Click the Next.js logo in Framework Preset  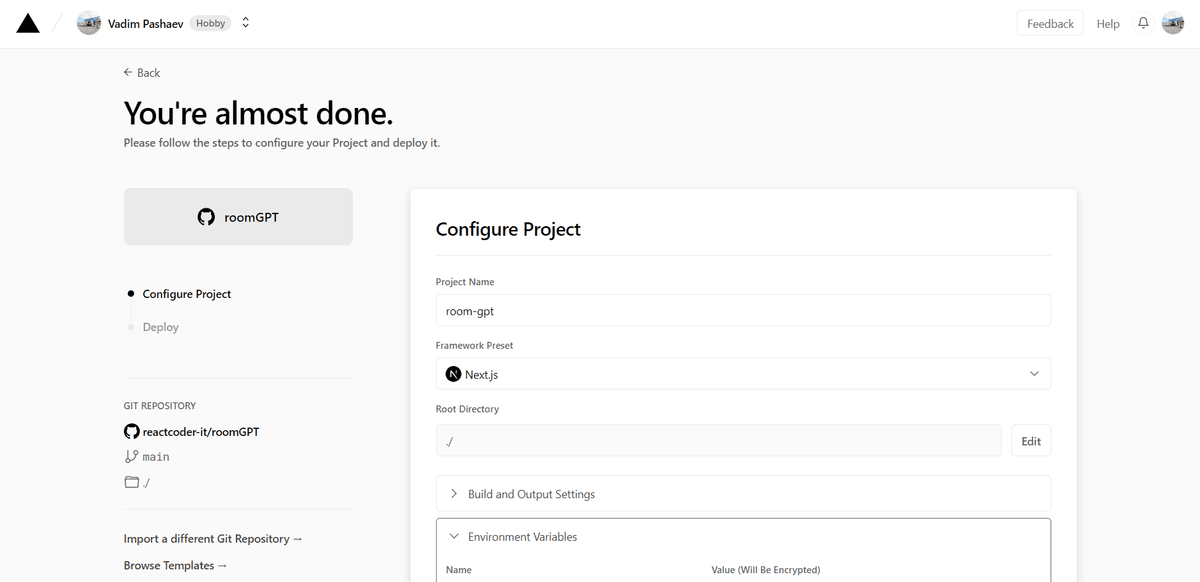coord(453,374)
